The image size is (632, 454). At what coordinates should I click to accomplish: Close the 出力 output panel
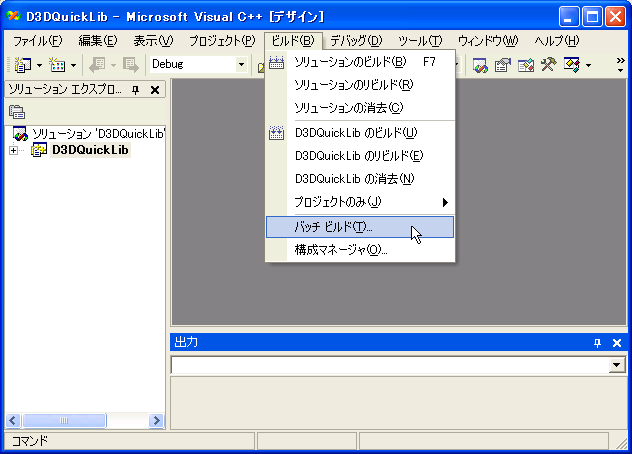pyautogui.click(x=617, y=343)
